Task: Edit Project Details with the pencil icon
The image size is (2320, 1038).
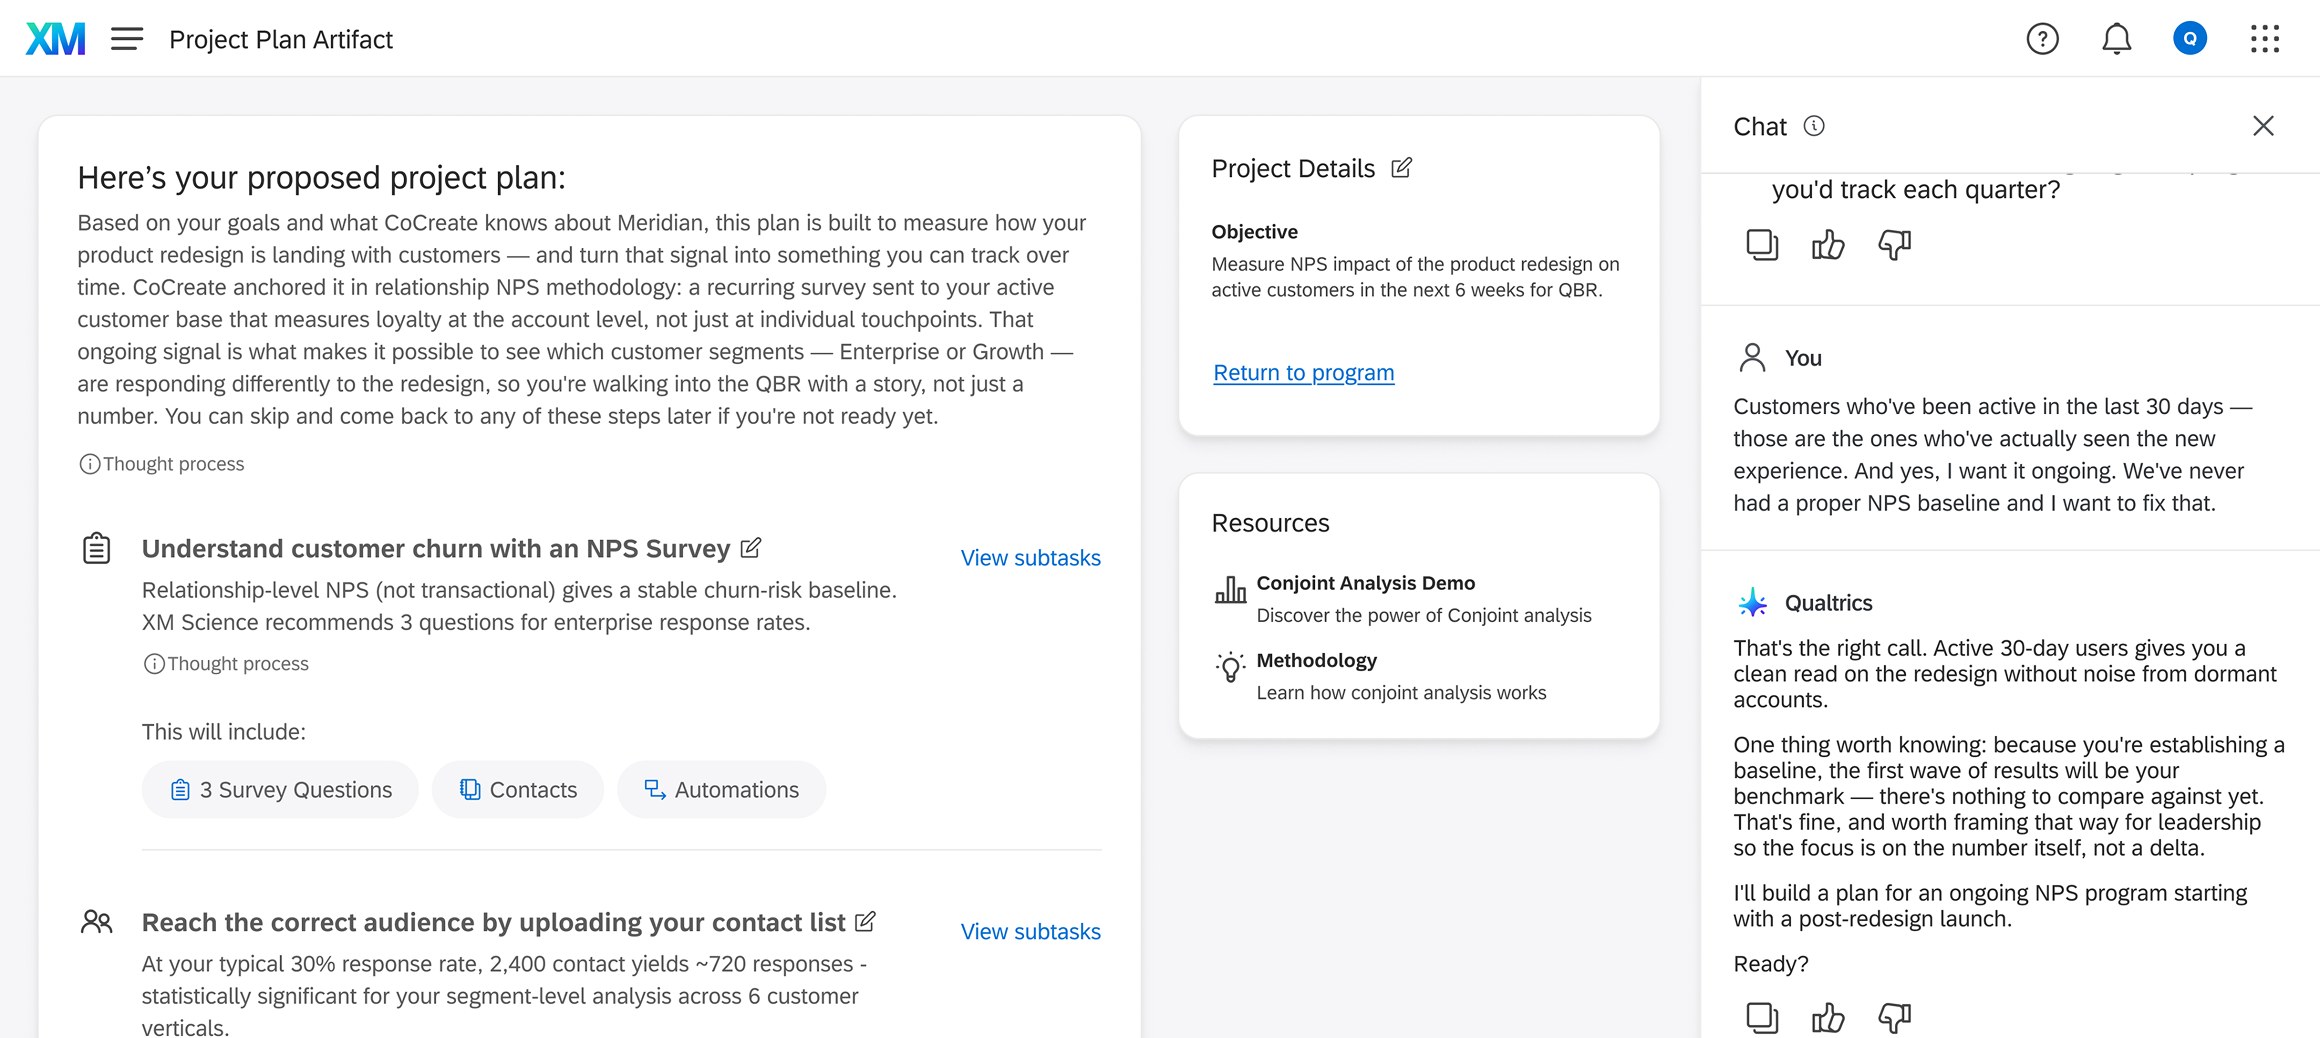Action: pos(1402,168)
